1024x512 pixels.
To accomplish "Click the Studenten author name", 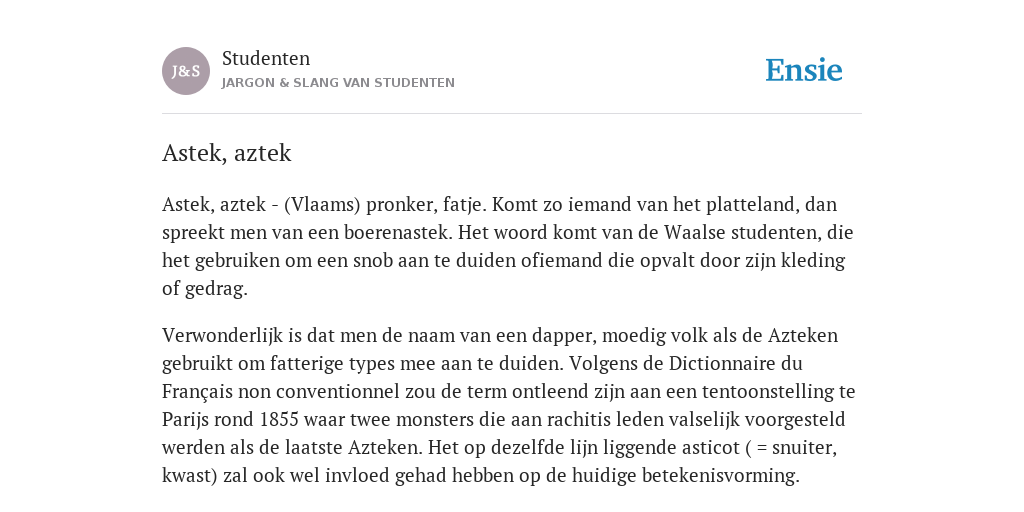I will pyautogui.click(x=266, y=58).
